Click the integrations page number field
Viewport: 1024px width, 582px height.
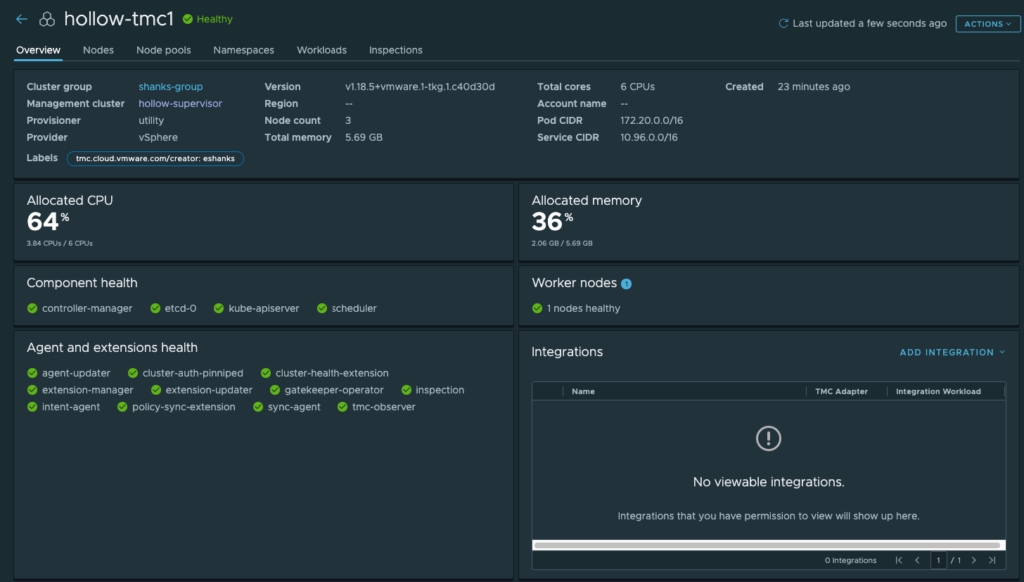pos(938,560)
